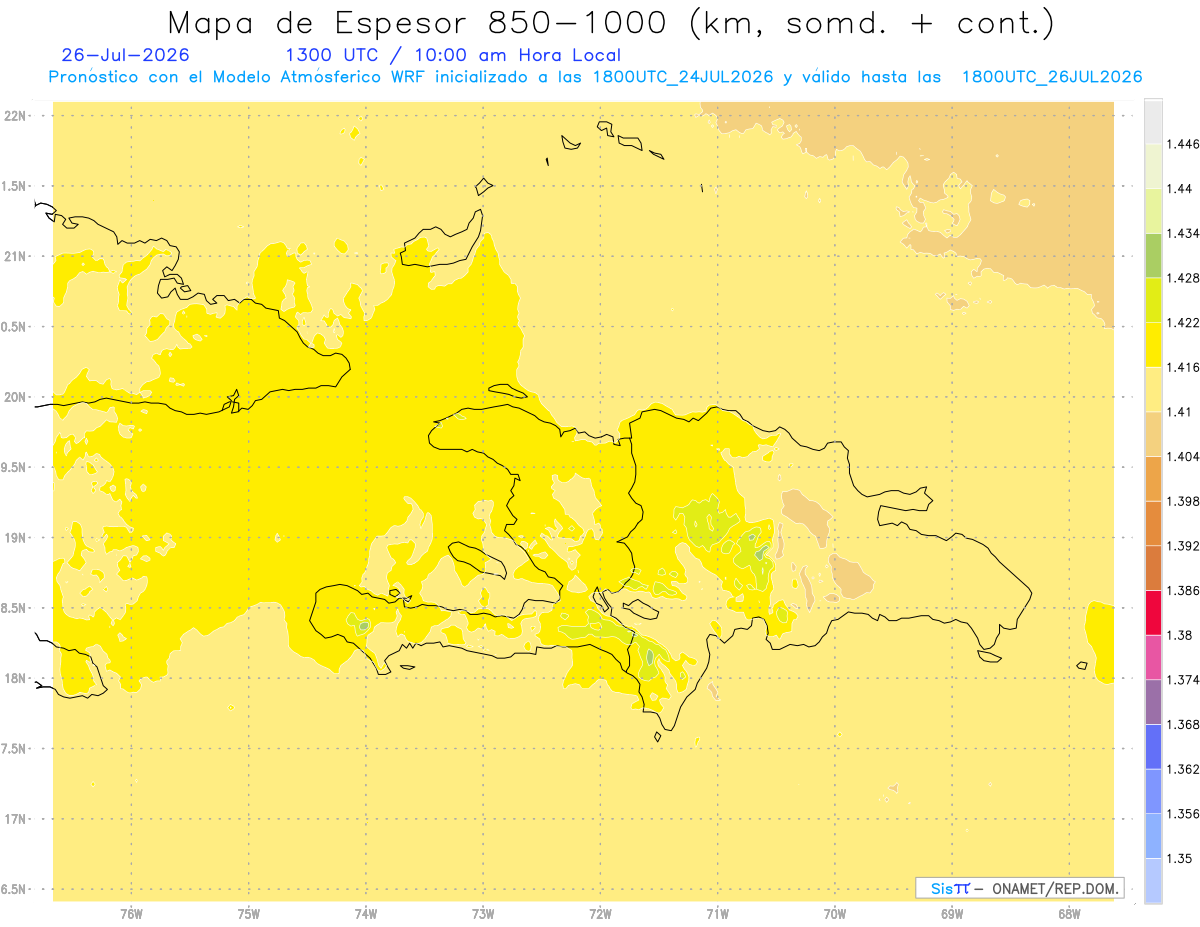Image resolution: width=1200 pixels, height=927 pixels.
Task: Click the 76W longitude label
Action: tap(131, 914)
